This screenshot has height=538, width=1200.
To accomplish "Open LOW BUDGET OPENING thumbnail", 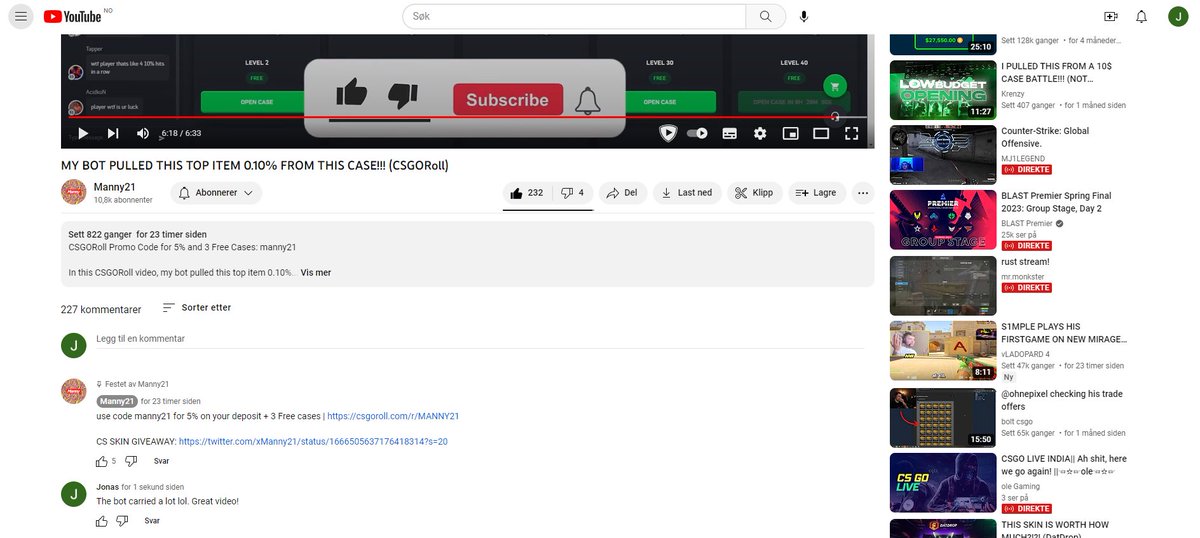I will click(942, 90).
